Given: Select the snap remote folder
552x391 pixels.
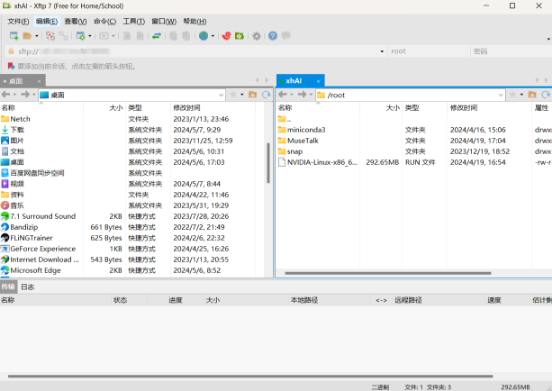Looking at the screenshot, I should pyautogui.click(x=290, y=151).
